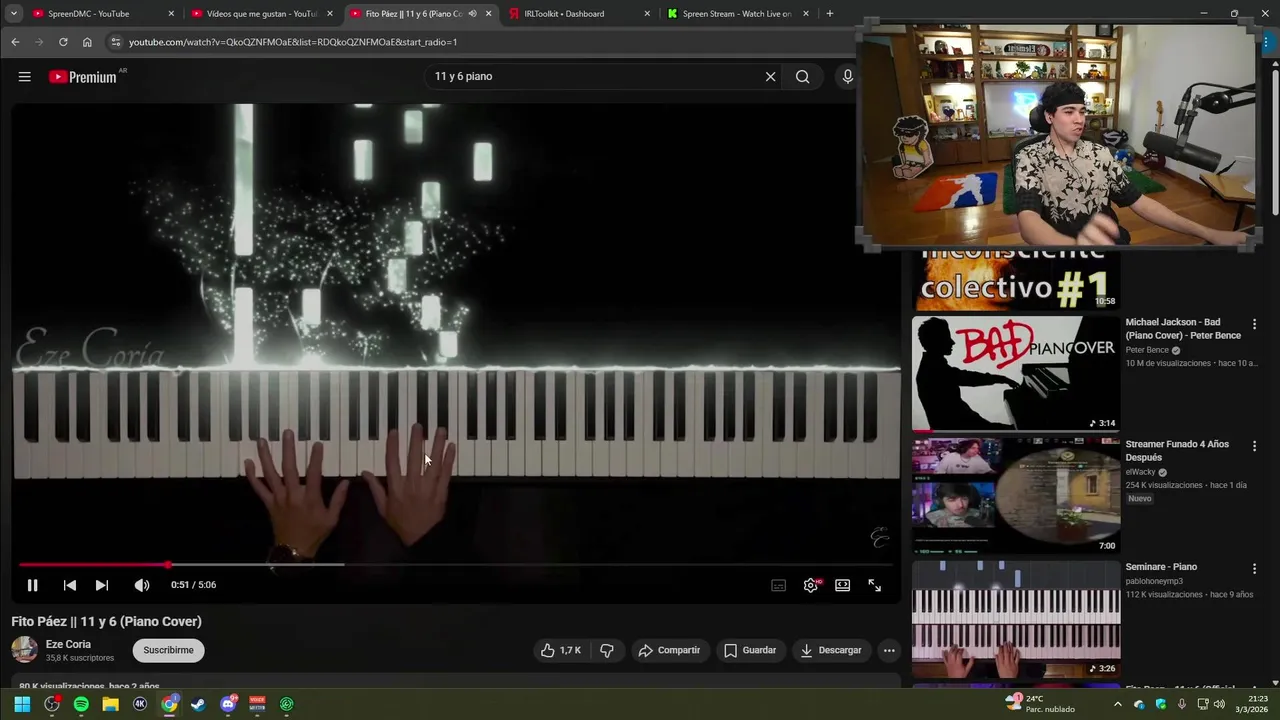This screenshot has width=1280, height=720.
Task: Open the YouTube hamburger guide menu
Action: [x=25, y=77]
